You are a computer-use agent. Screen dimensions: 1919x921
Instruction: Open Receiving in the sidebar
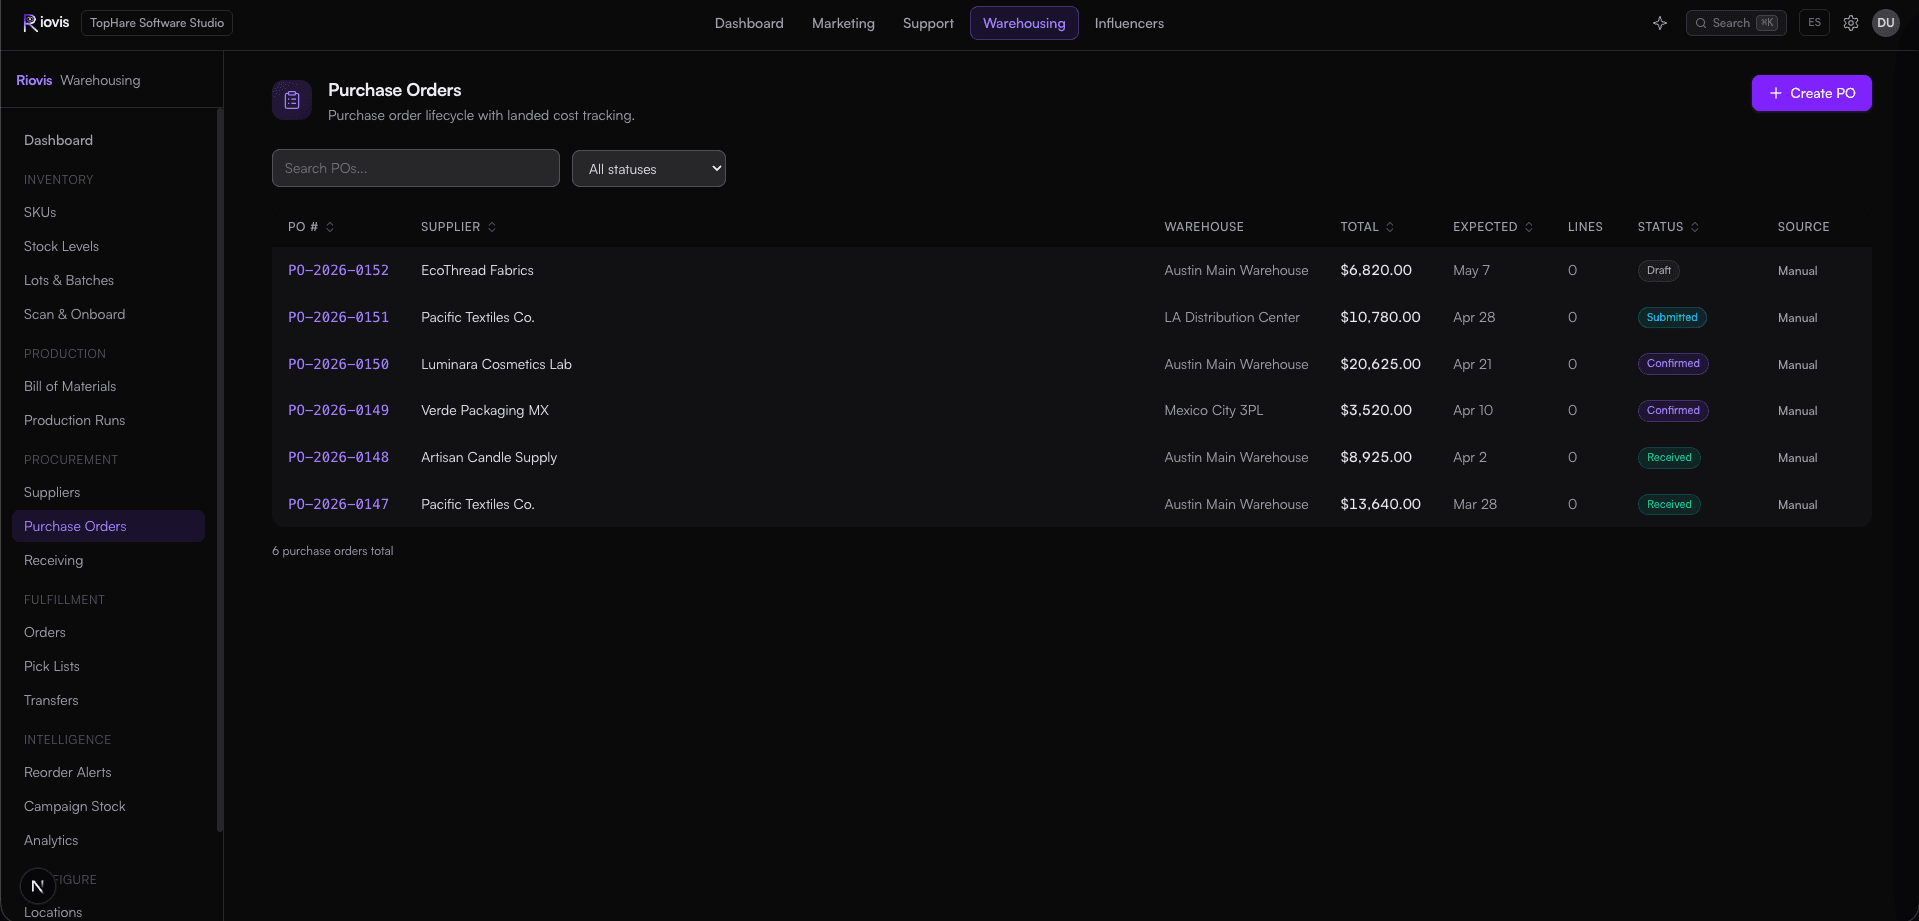coord(53,560)
